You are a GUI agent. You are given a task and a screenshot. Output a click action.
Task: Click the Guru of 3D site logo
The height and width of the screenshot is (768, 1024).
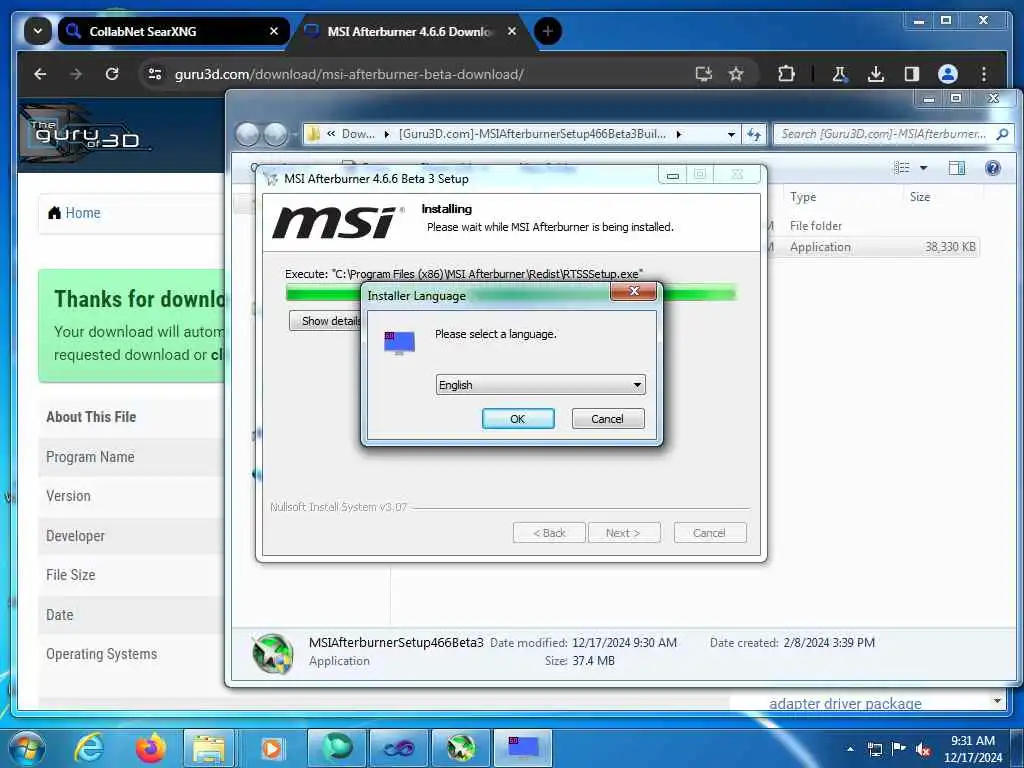(86, 134)
